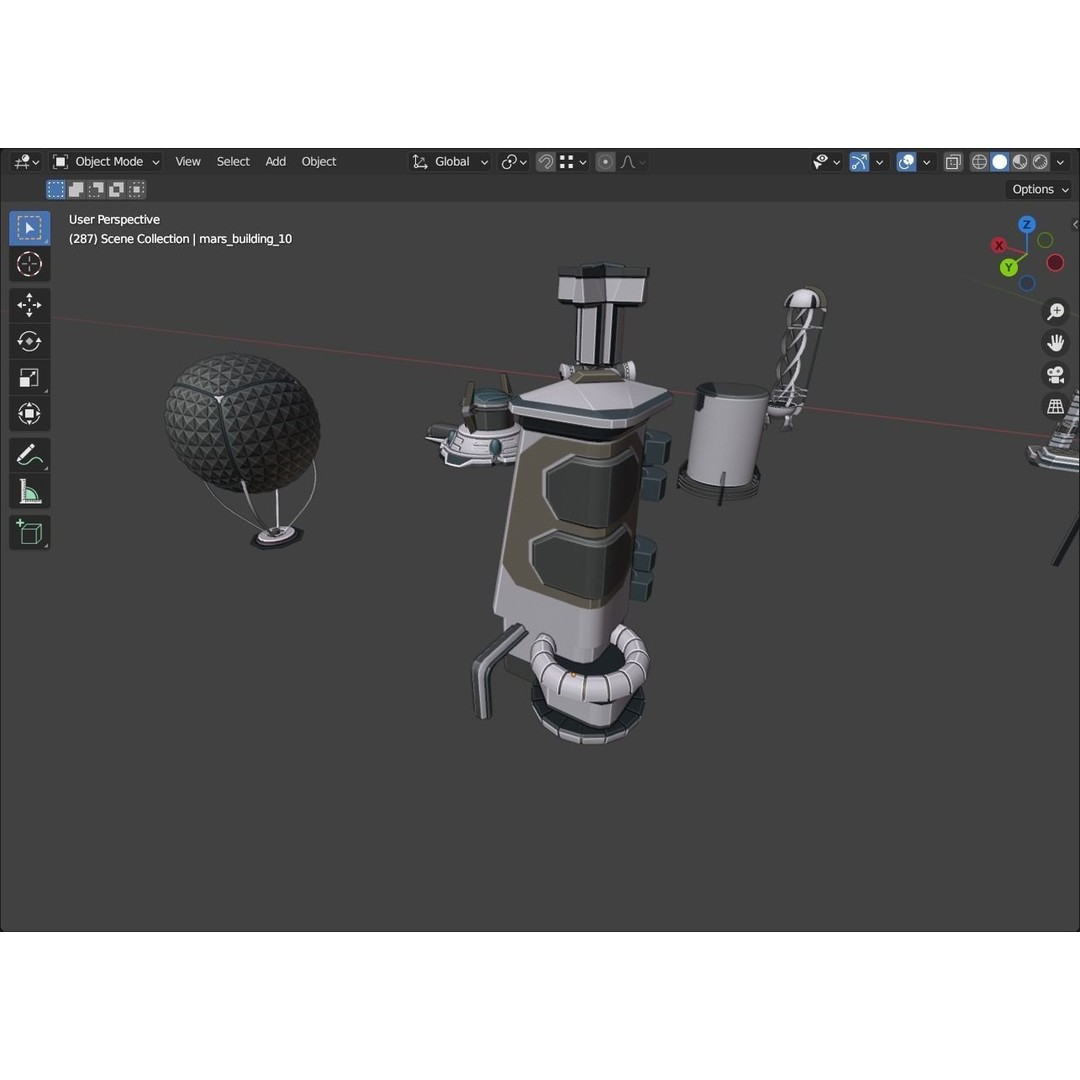The image size is (1080, 1080).
Task: Select the Tweak/Box Select tool
Action: tap(29, 228)
